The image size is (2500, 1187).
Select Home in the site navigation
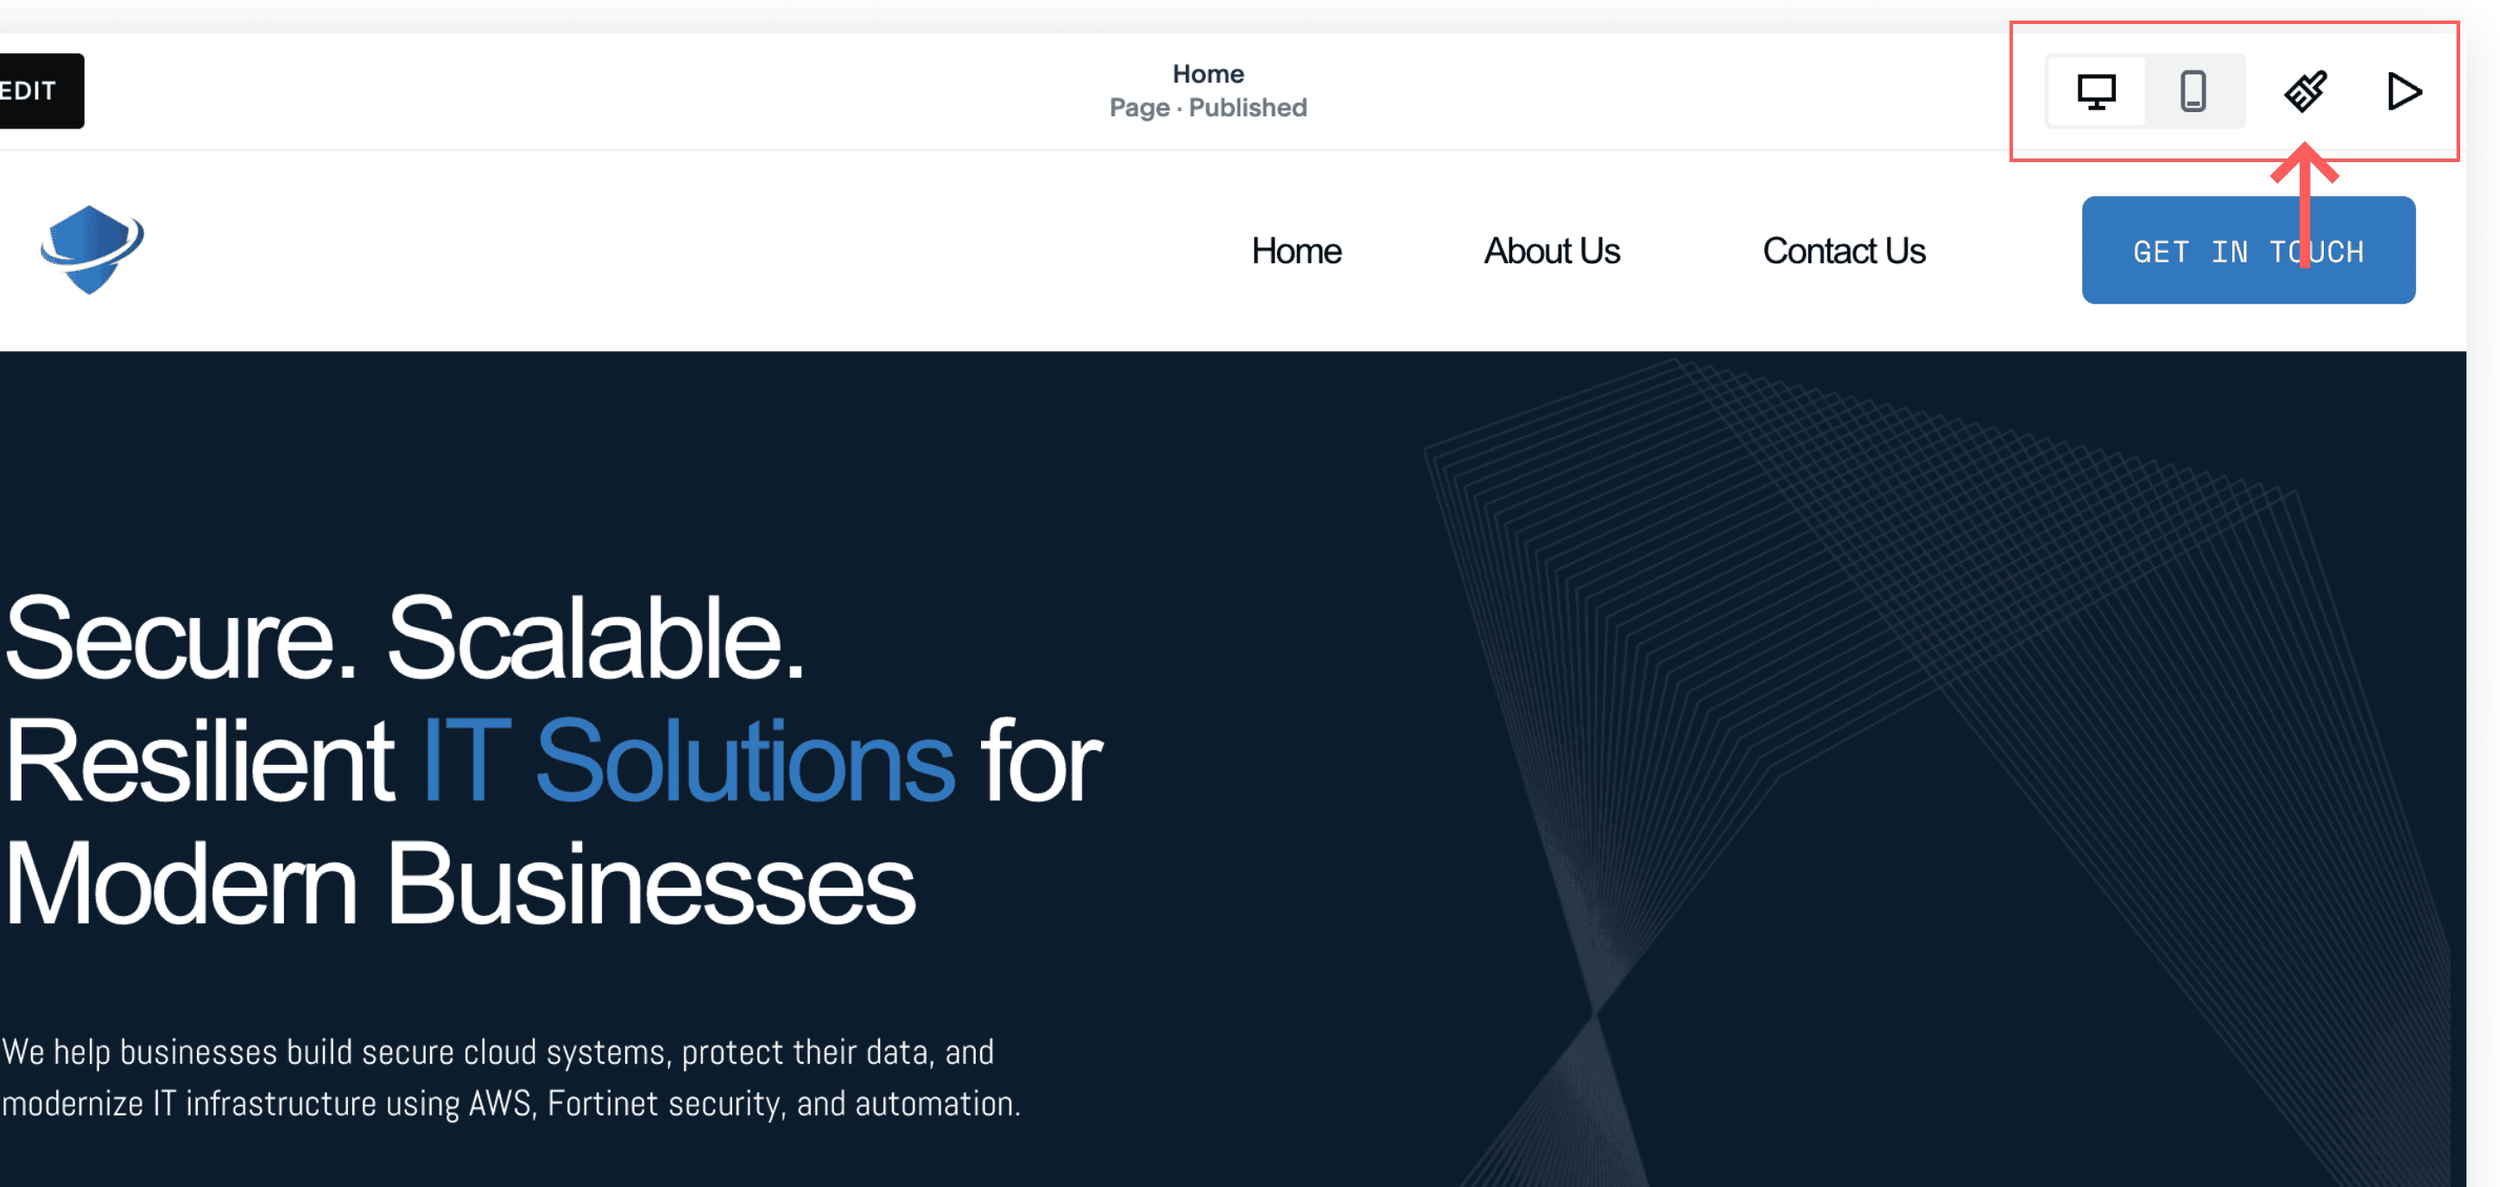click(x=1296, y=250)
